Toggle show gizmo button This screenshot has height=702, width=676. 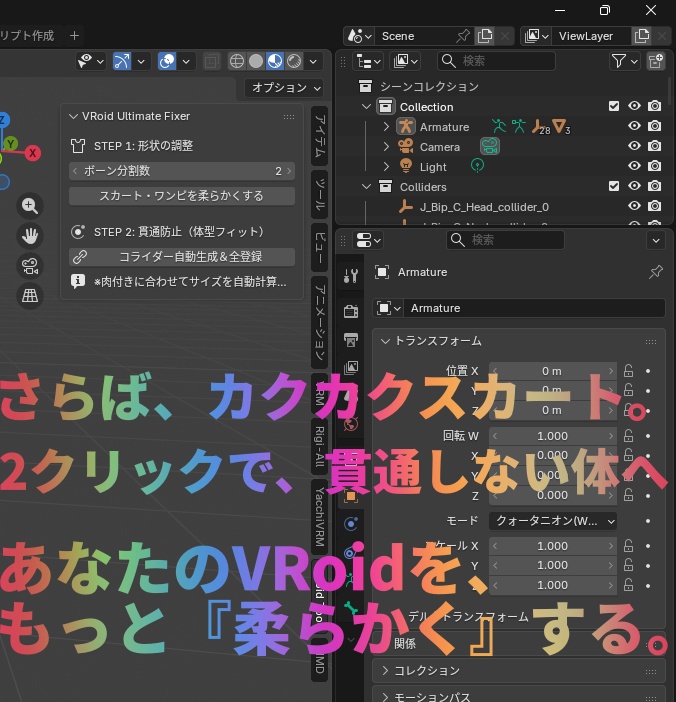click(122, 61)
